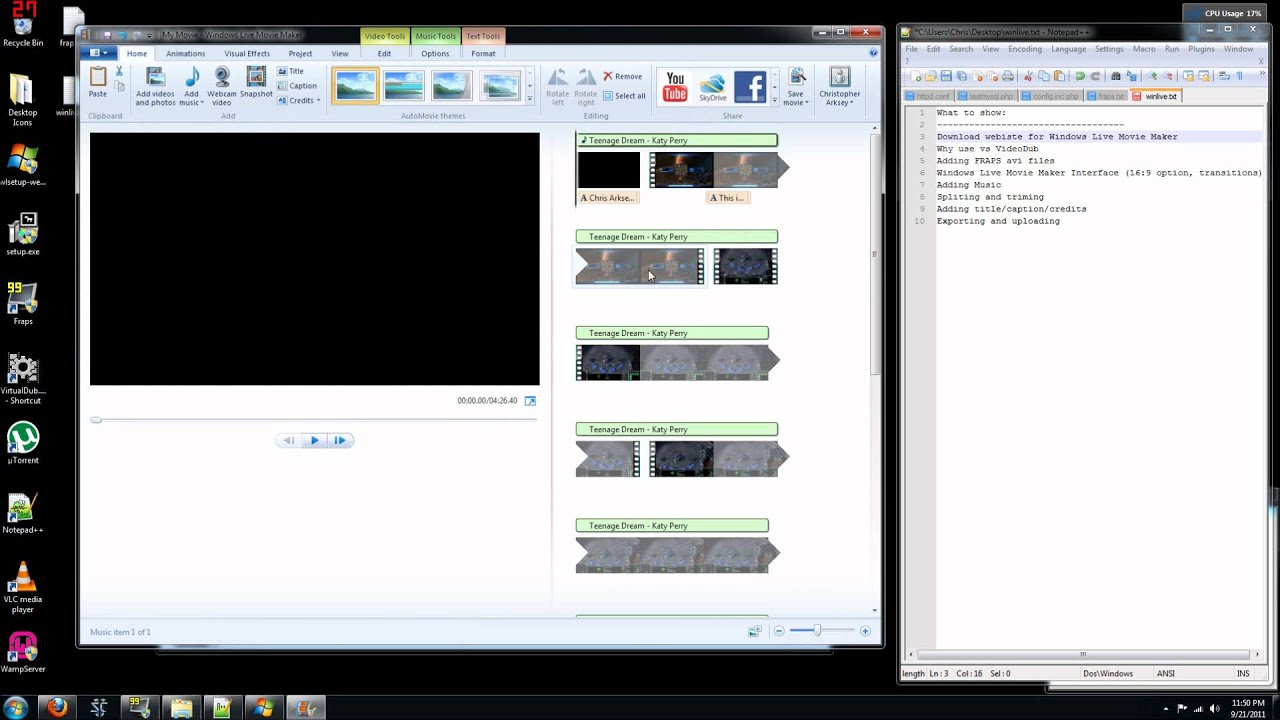
Task: Open the Save movie dropdown
Action: point(795,102)
